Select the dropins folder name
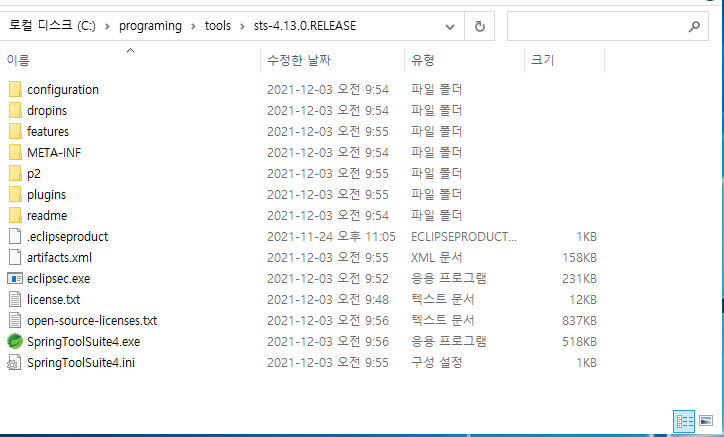This screenshot has width=724, height=437. point(47,111)
